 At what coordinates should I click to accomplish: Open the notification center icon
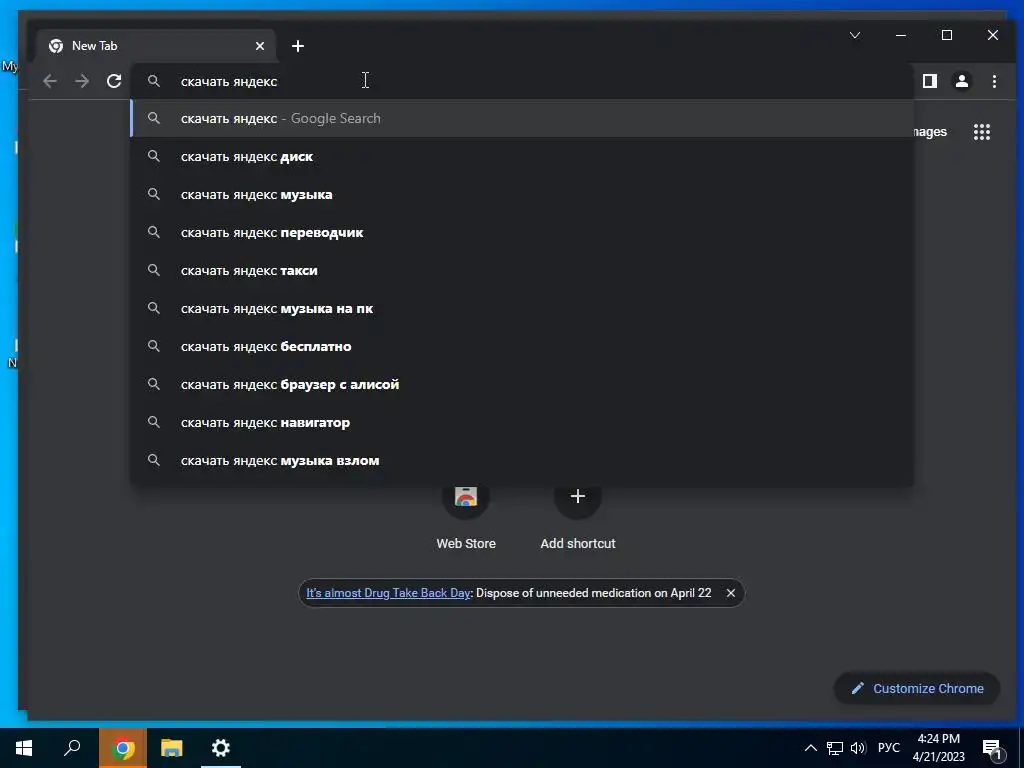pyautogui.click(x=992, y=748)
